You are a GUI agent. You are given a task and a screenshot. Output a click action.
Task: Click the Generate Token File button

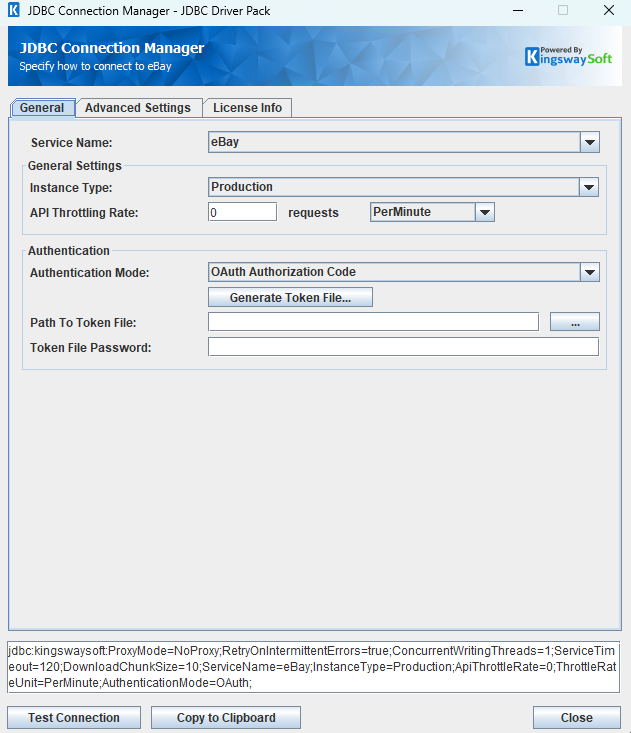pos(290,298)
